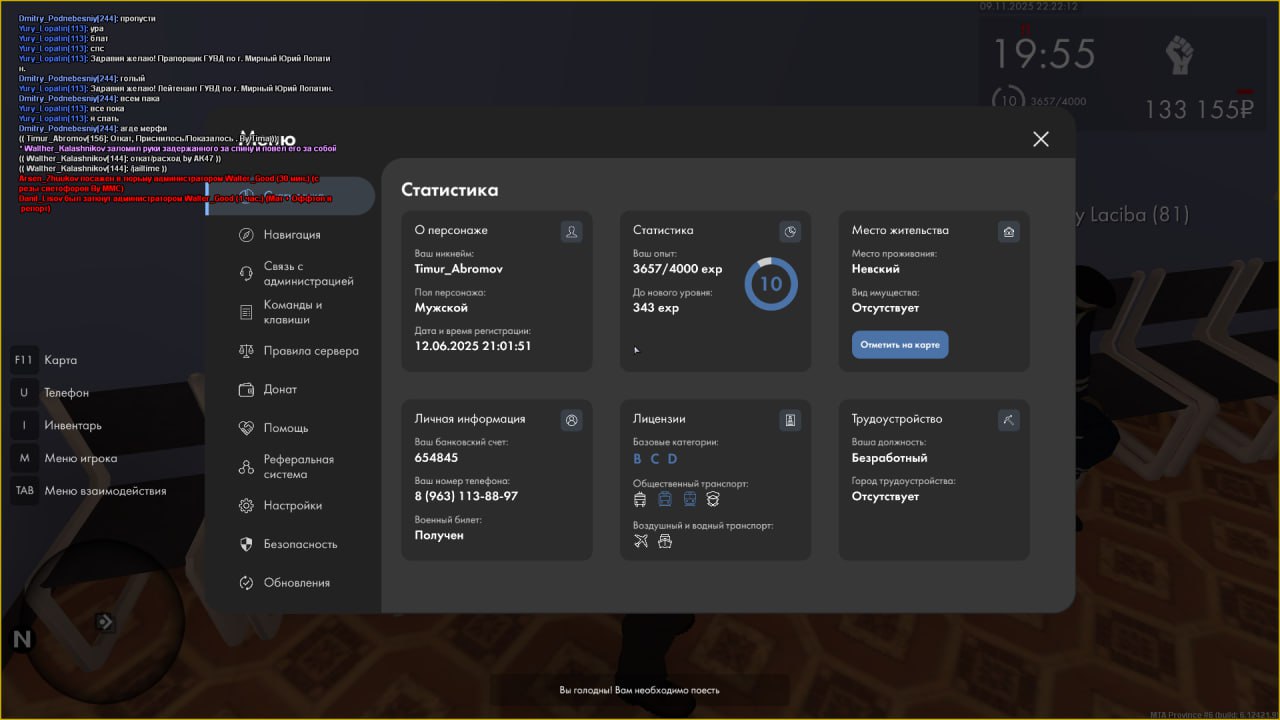Click the profile icon in О персонаже card
This screenshot has width=1280, height=720.
(572, 232)
